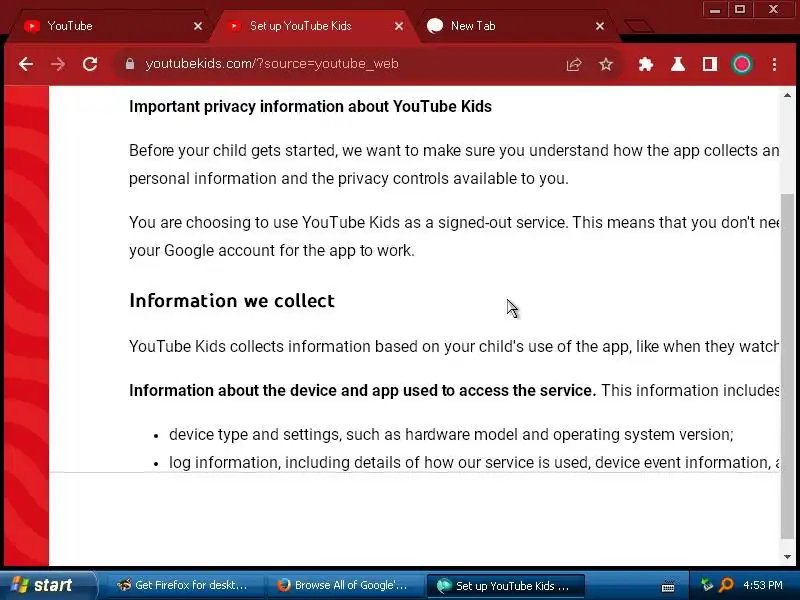The height and width of the screenshot is (600, 800).
Task: Open the Extensions puzzle icon
Action: pyautogui.click(x=645, y=64)
